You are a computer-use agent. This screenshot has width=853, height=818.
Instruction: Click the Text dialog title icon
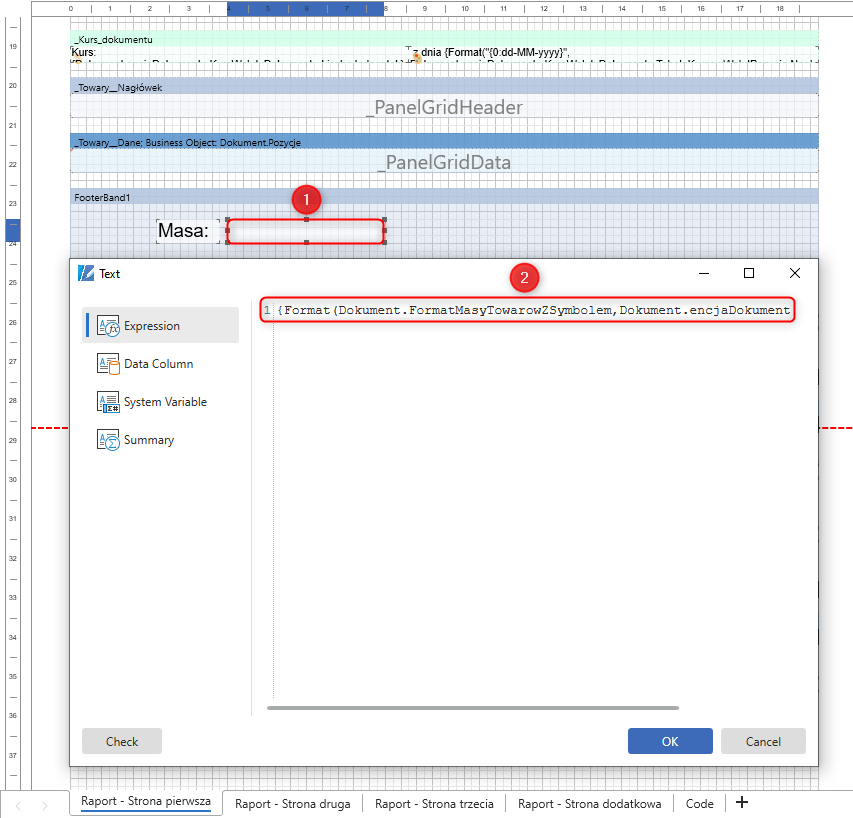pos(86,273)
